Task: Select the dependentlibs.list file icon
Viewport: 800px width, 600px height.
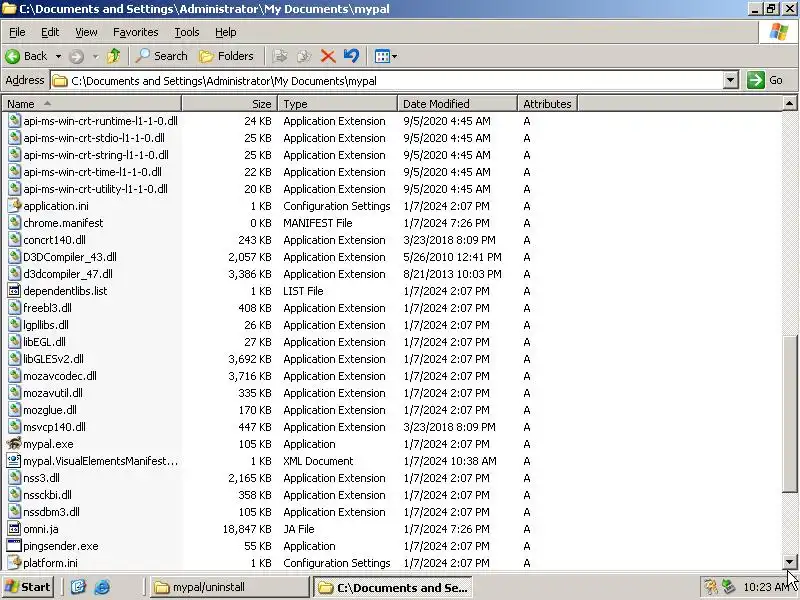Action: click(x=14, y=291)
